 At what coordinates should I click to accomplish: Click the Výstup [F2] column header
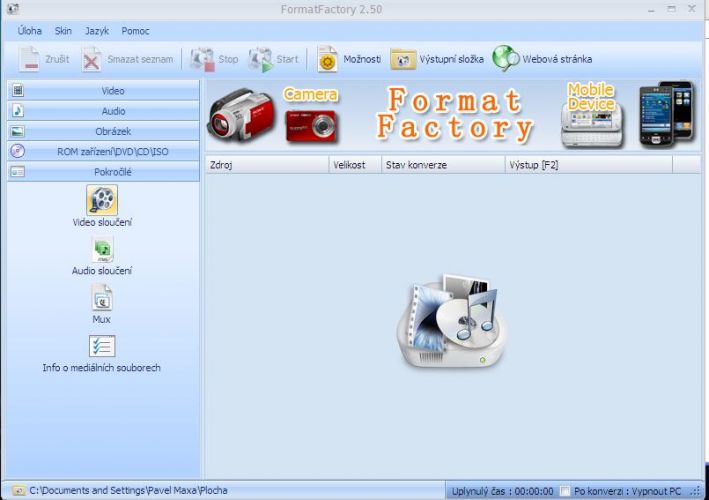[589, 165]
